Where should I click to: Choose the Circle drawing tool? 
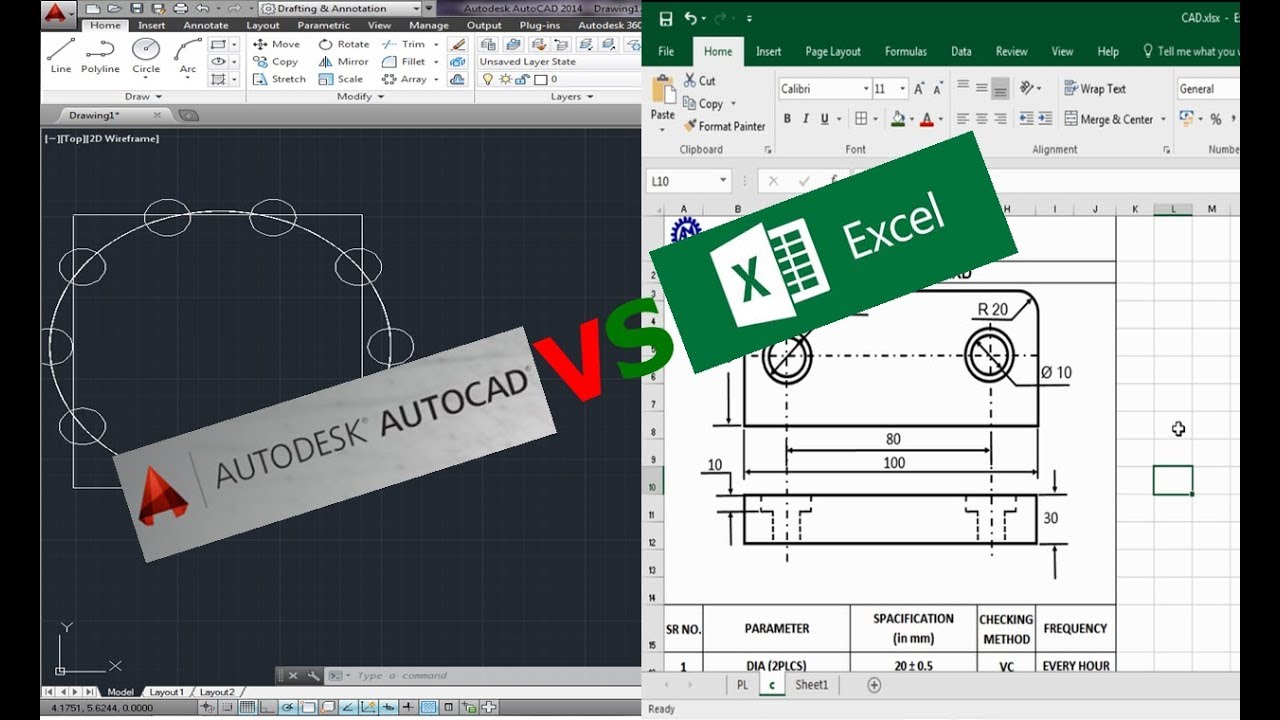146,56
